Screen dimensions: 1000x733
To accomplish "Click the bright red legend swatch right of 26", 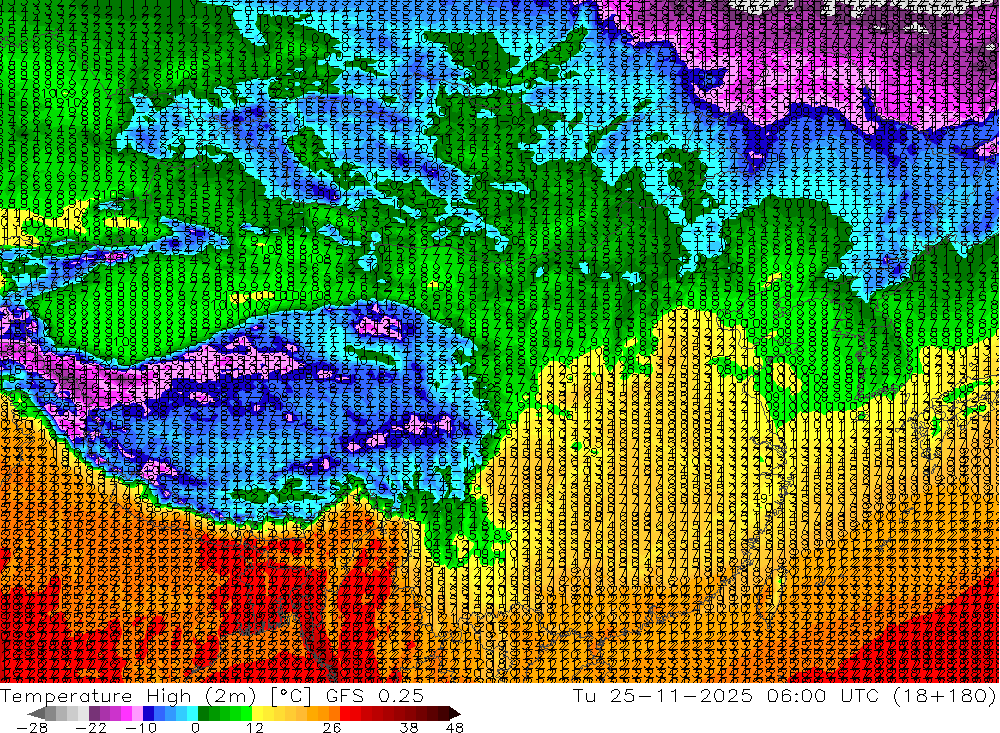I will [x=345, y=714].
